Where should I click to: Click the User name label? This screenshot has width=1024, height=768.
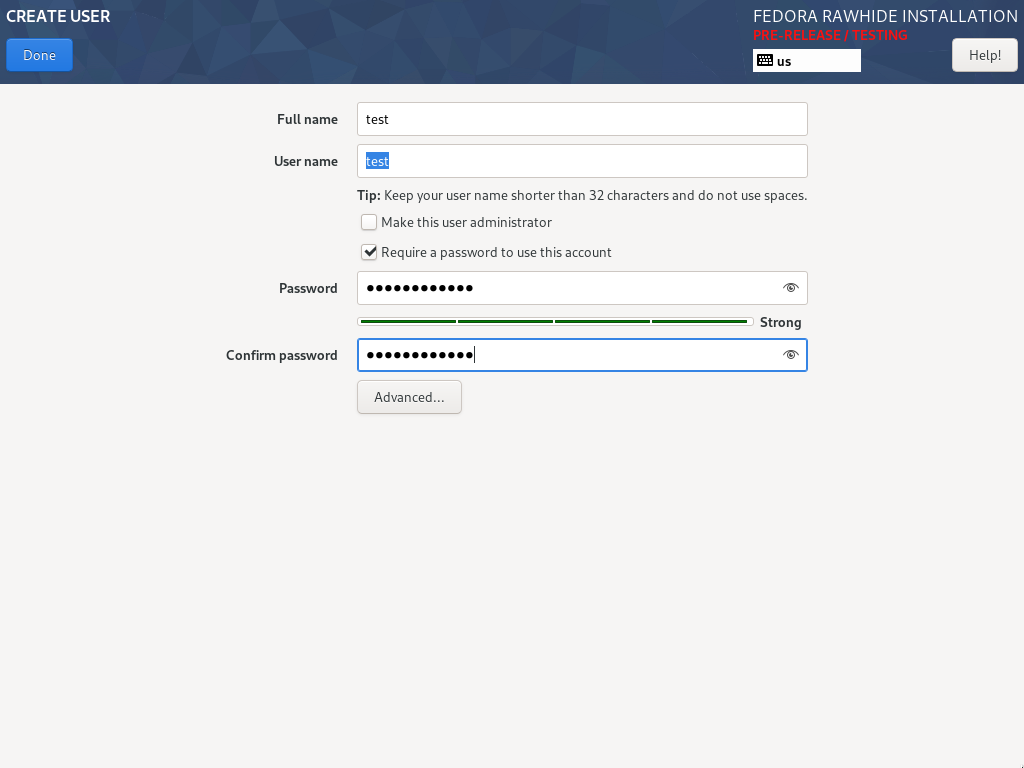pos(306,161)
